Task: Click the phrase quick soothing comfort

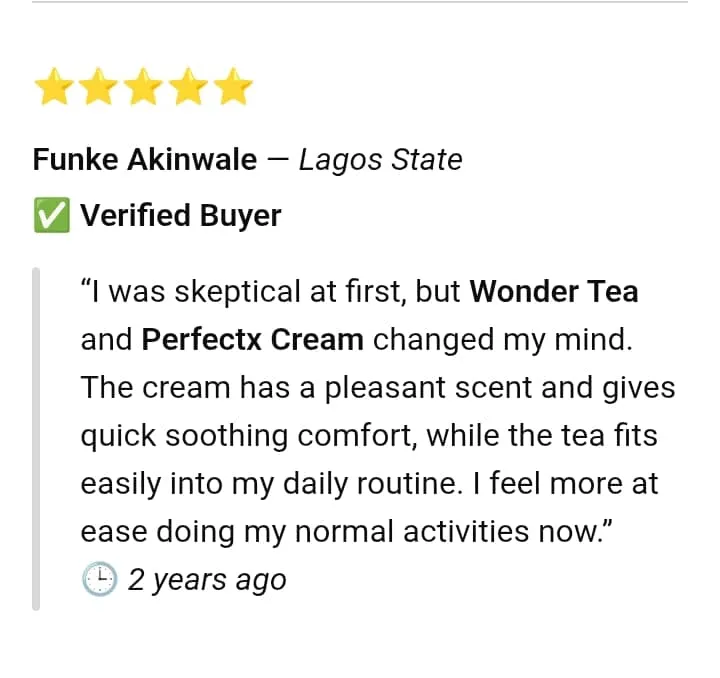Action: click(248, 436)
